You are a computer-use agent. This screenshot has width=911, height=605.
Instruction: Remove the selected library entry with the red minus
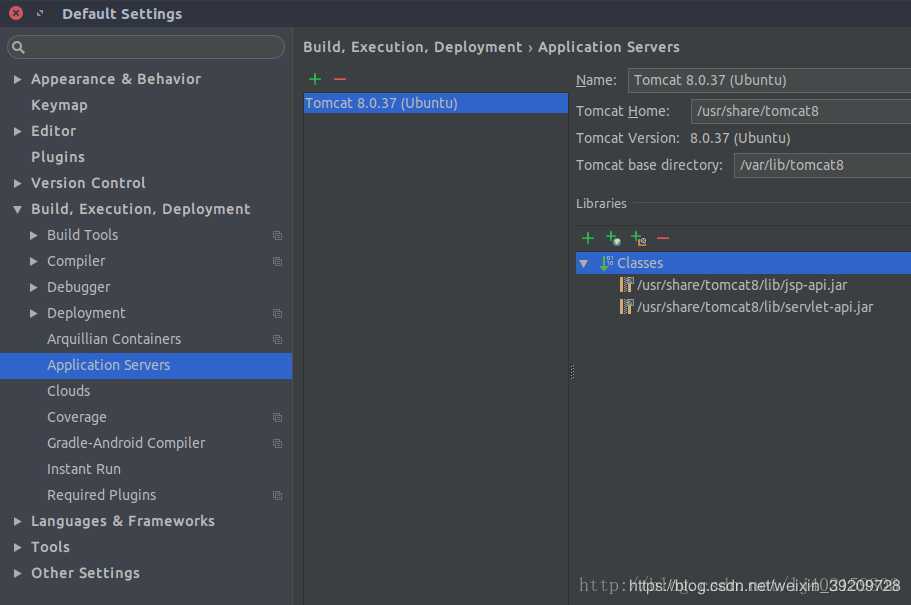(663, 238)
